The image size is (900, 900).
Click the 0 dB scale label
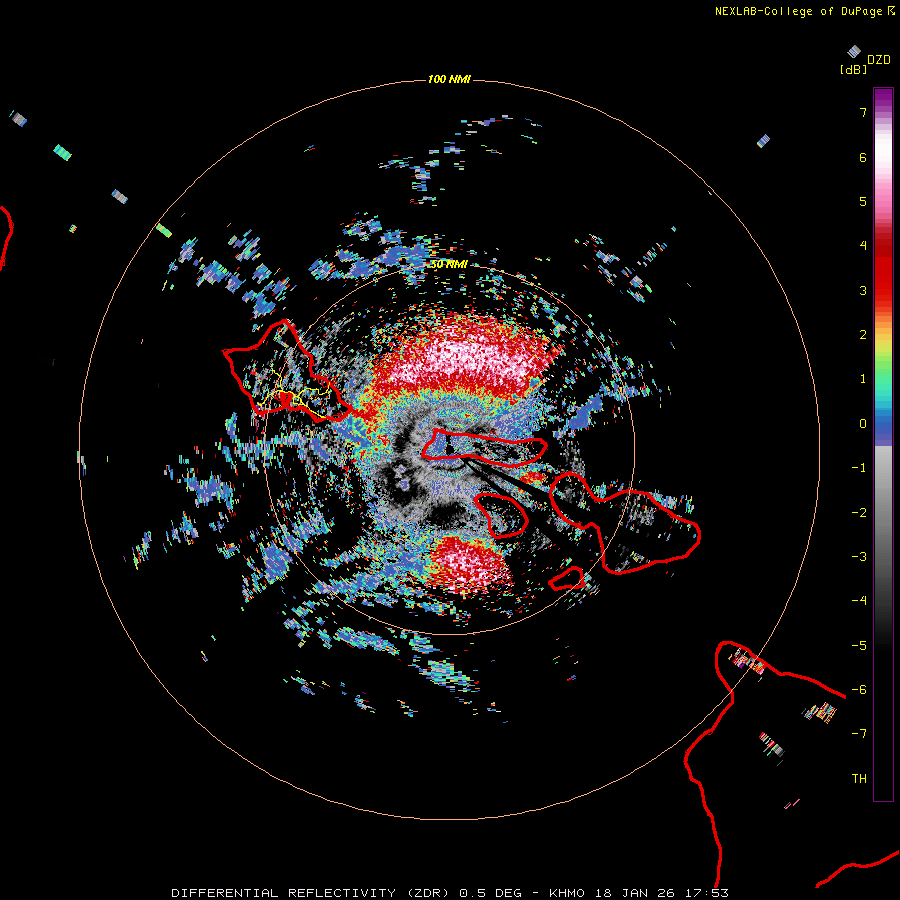click(x=863, y=424)
